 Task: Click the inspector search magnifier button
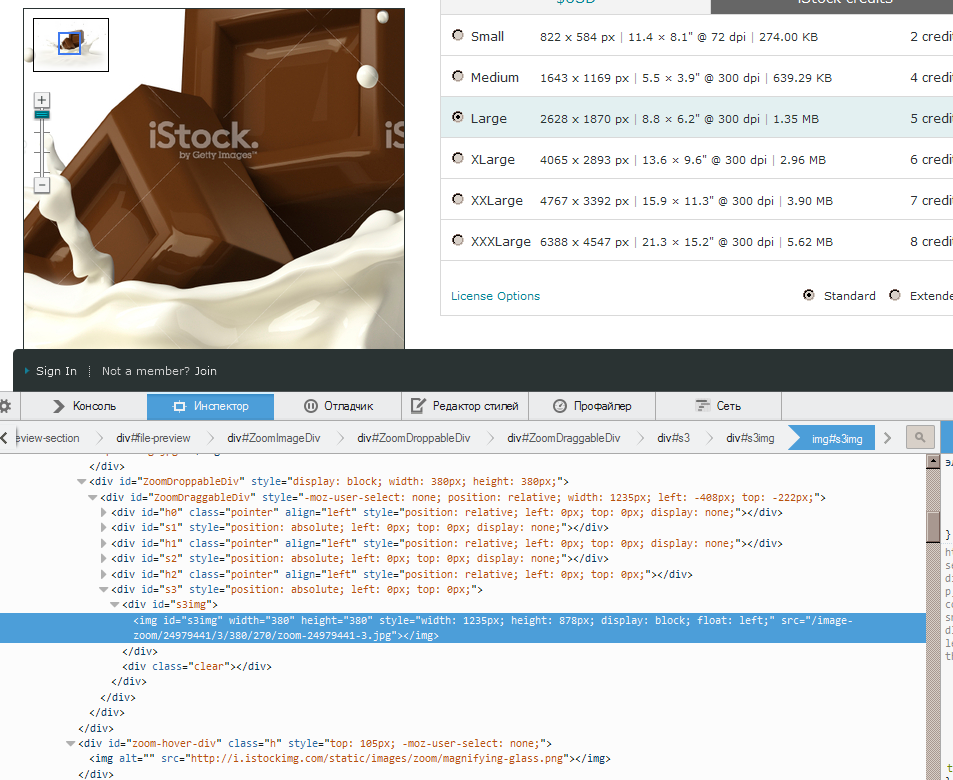[x=920, y=437]
